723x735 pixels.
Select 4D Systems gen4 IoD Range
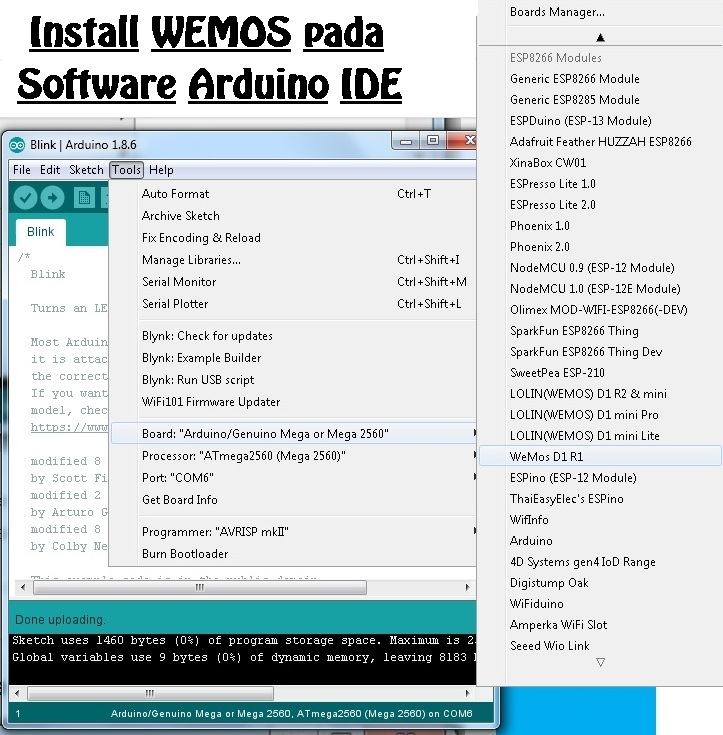click(x=600, y=562)
